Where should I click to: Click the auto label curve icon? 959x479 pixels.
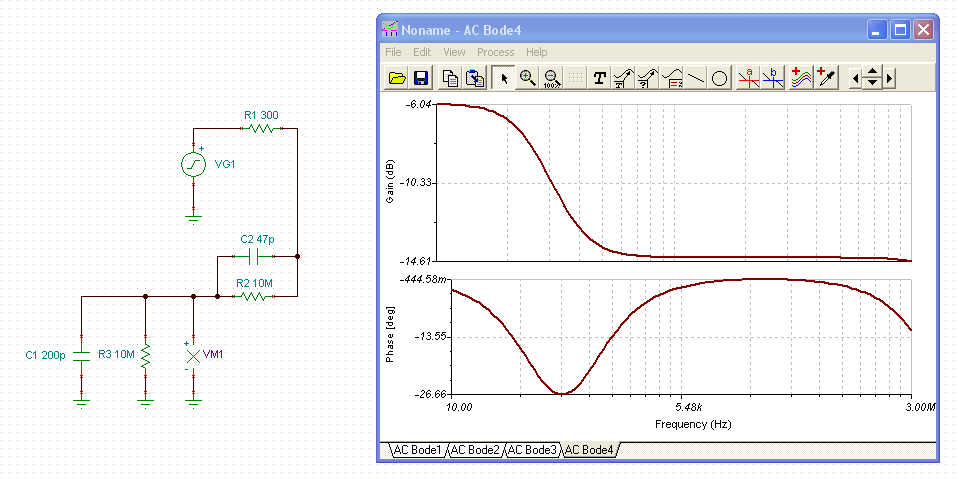624,78
